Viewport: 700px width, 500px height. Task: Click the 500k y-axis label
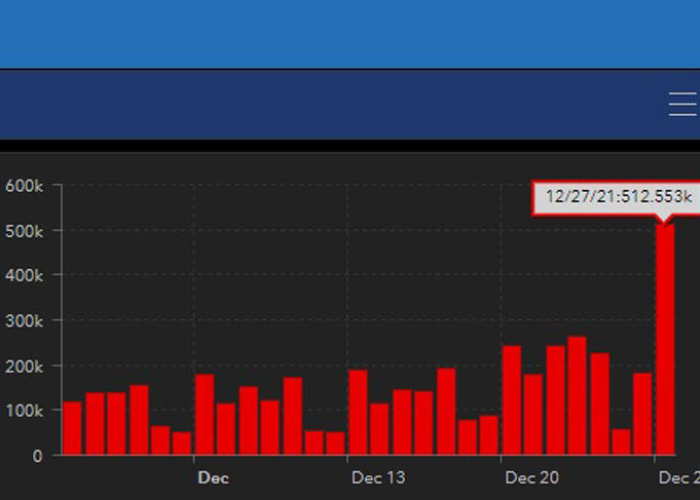point(24,230)
